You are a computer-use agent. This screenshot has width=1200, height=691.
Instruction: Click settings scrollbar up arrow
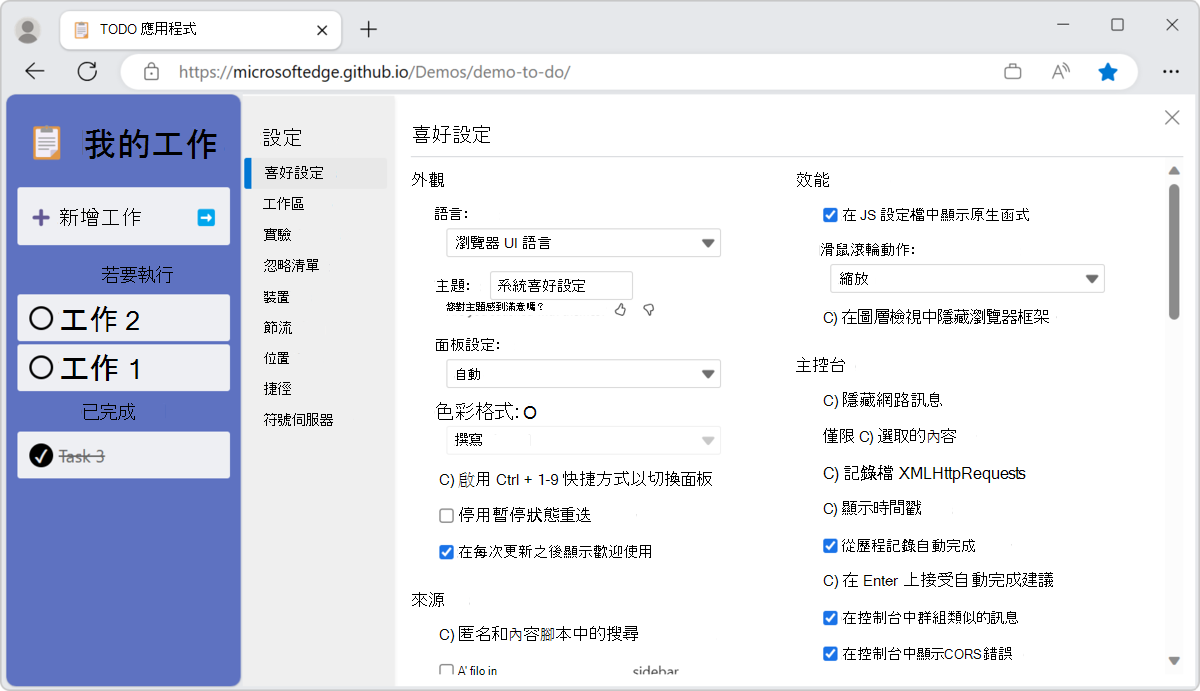coord(1174,170)
